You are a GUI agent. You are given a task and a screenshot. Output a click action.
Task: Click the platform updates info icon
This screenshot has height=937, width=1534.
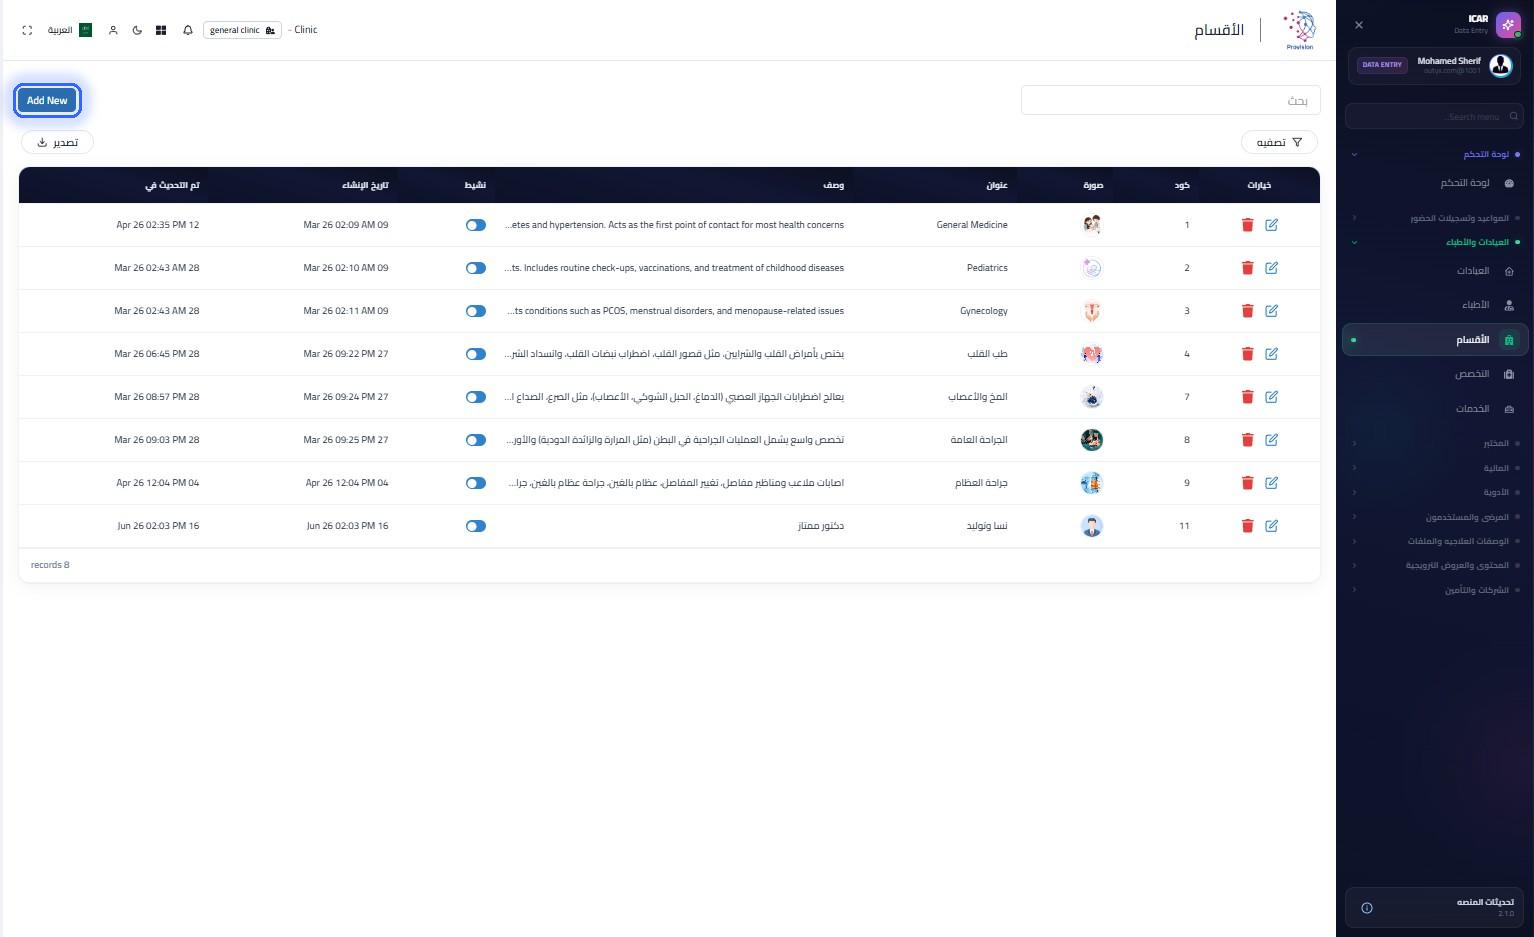[1367, 908]
